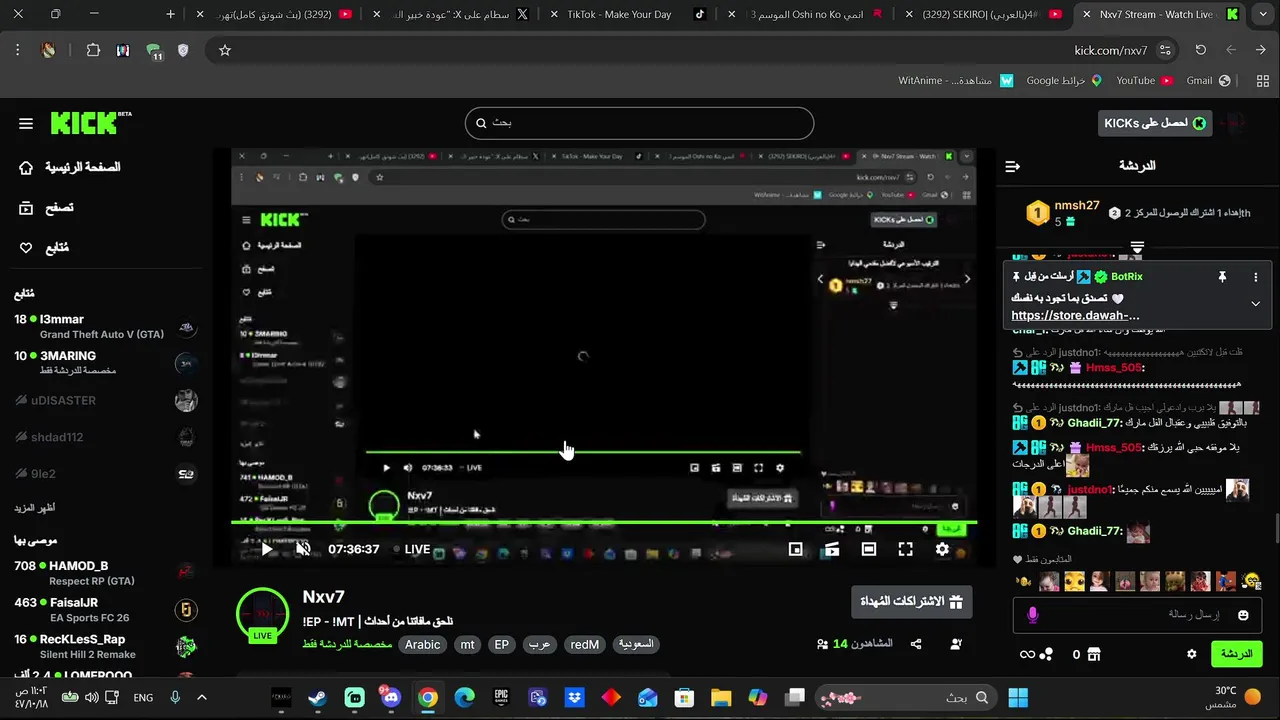Collapse the chat panel icon
The image size is (1280, 720).
[1013, 166]
